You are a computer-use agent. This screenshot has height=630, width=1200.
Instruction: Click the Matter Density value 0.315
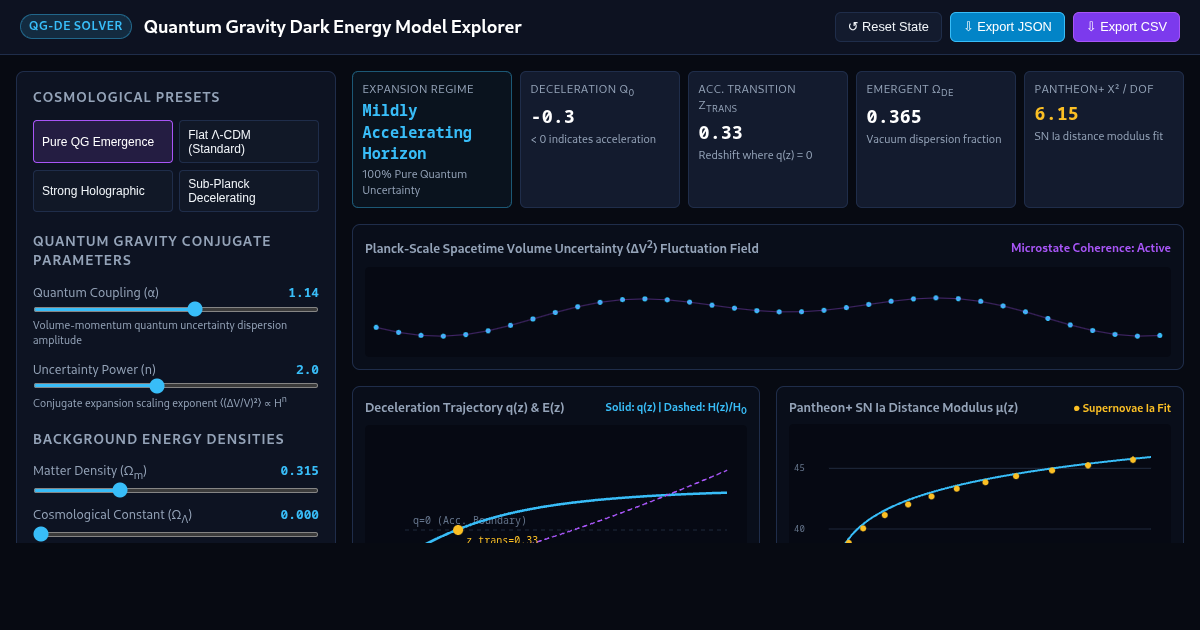tap(299, 471)
